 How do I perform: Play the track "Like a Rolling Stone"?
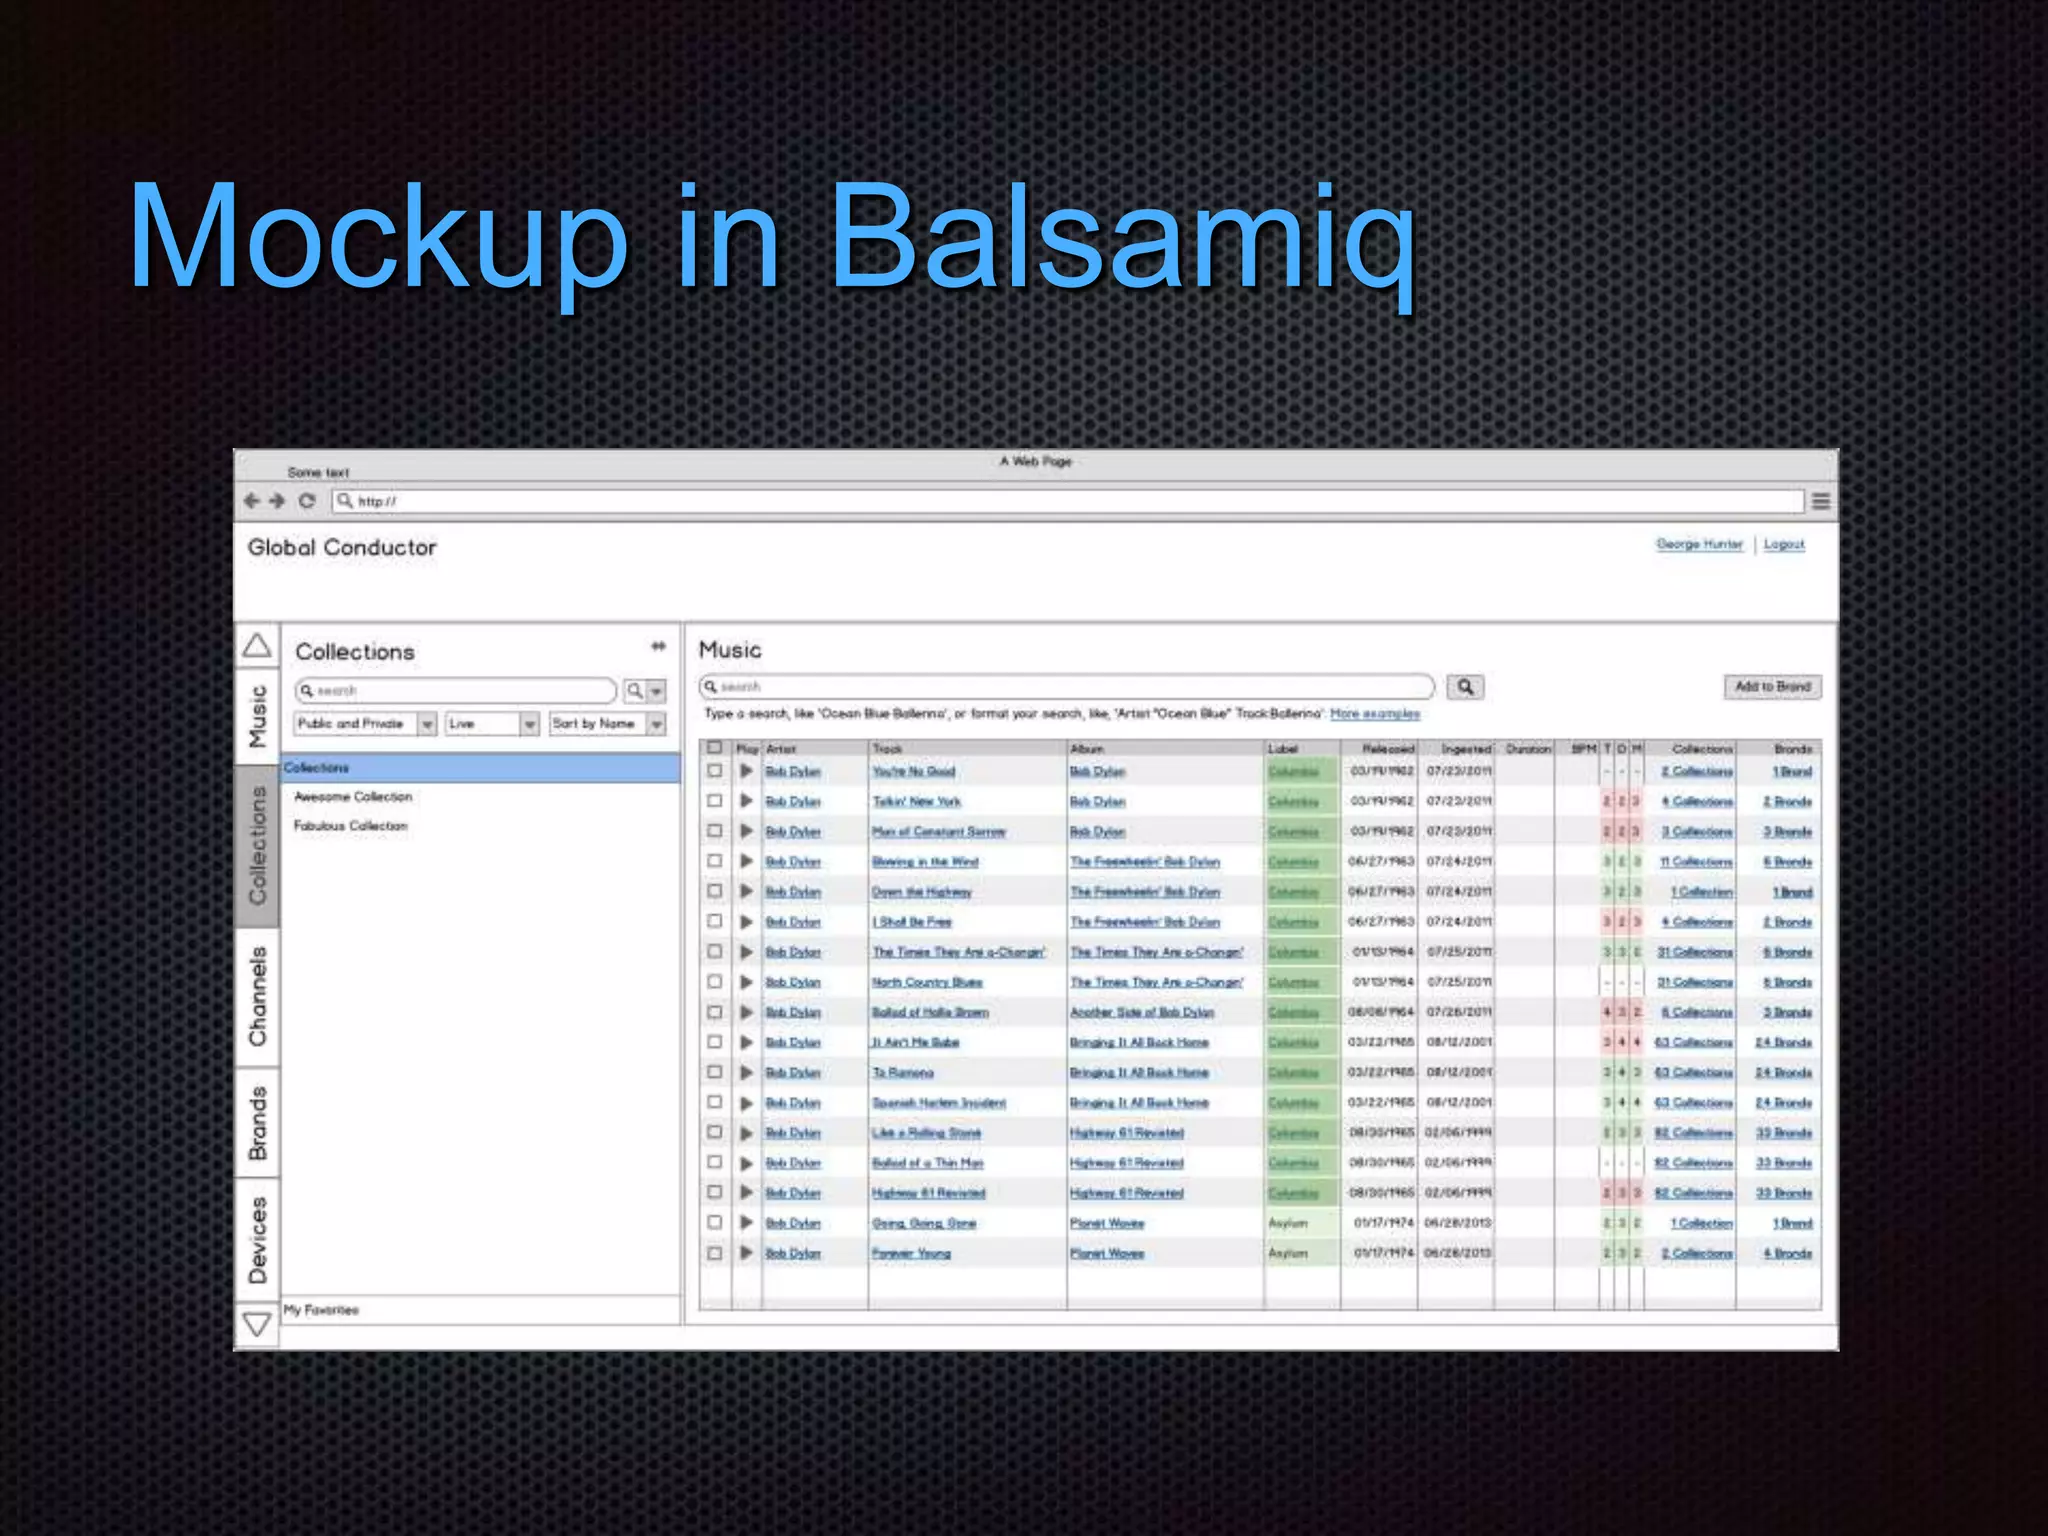coord(746,1133)
